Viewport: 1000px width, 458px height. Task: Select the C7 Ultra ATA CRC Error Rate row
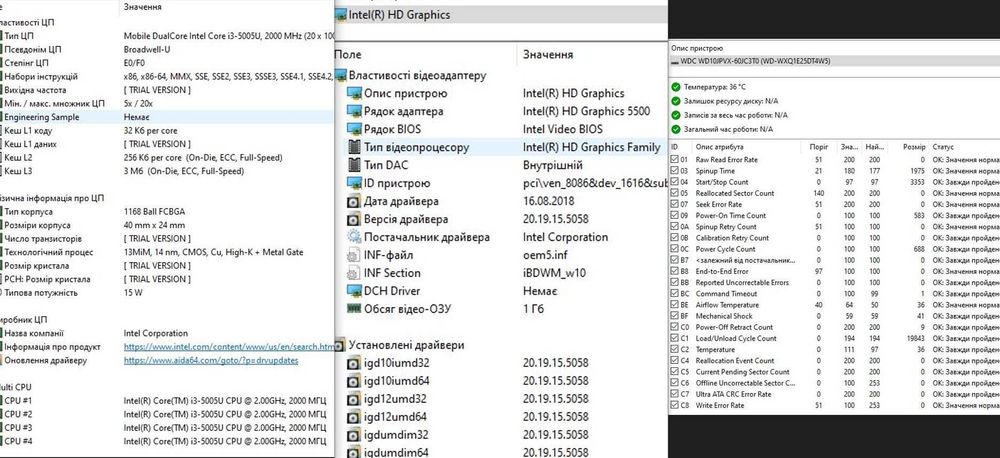(834, 394)
